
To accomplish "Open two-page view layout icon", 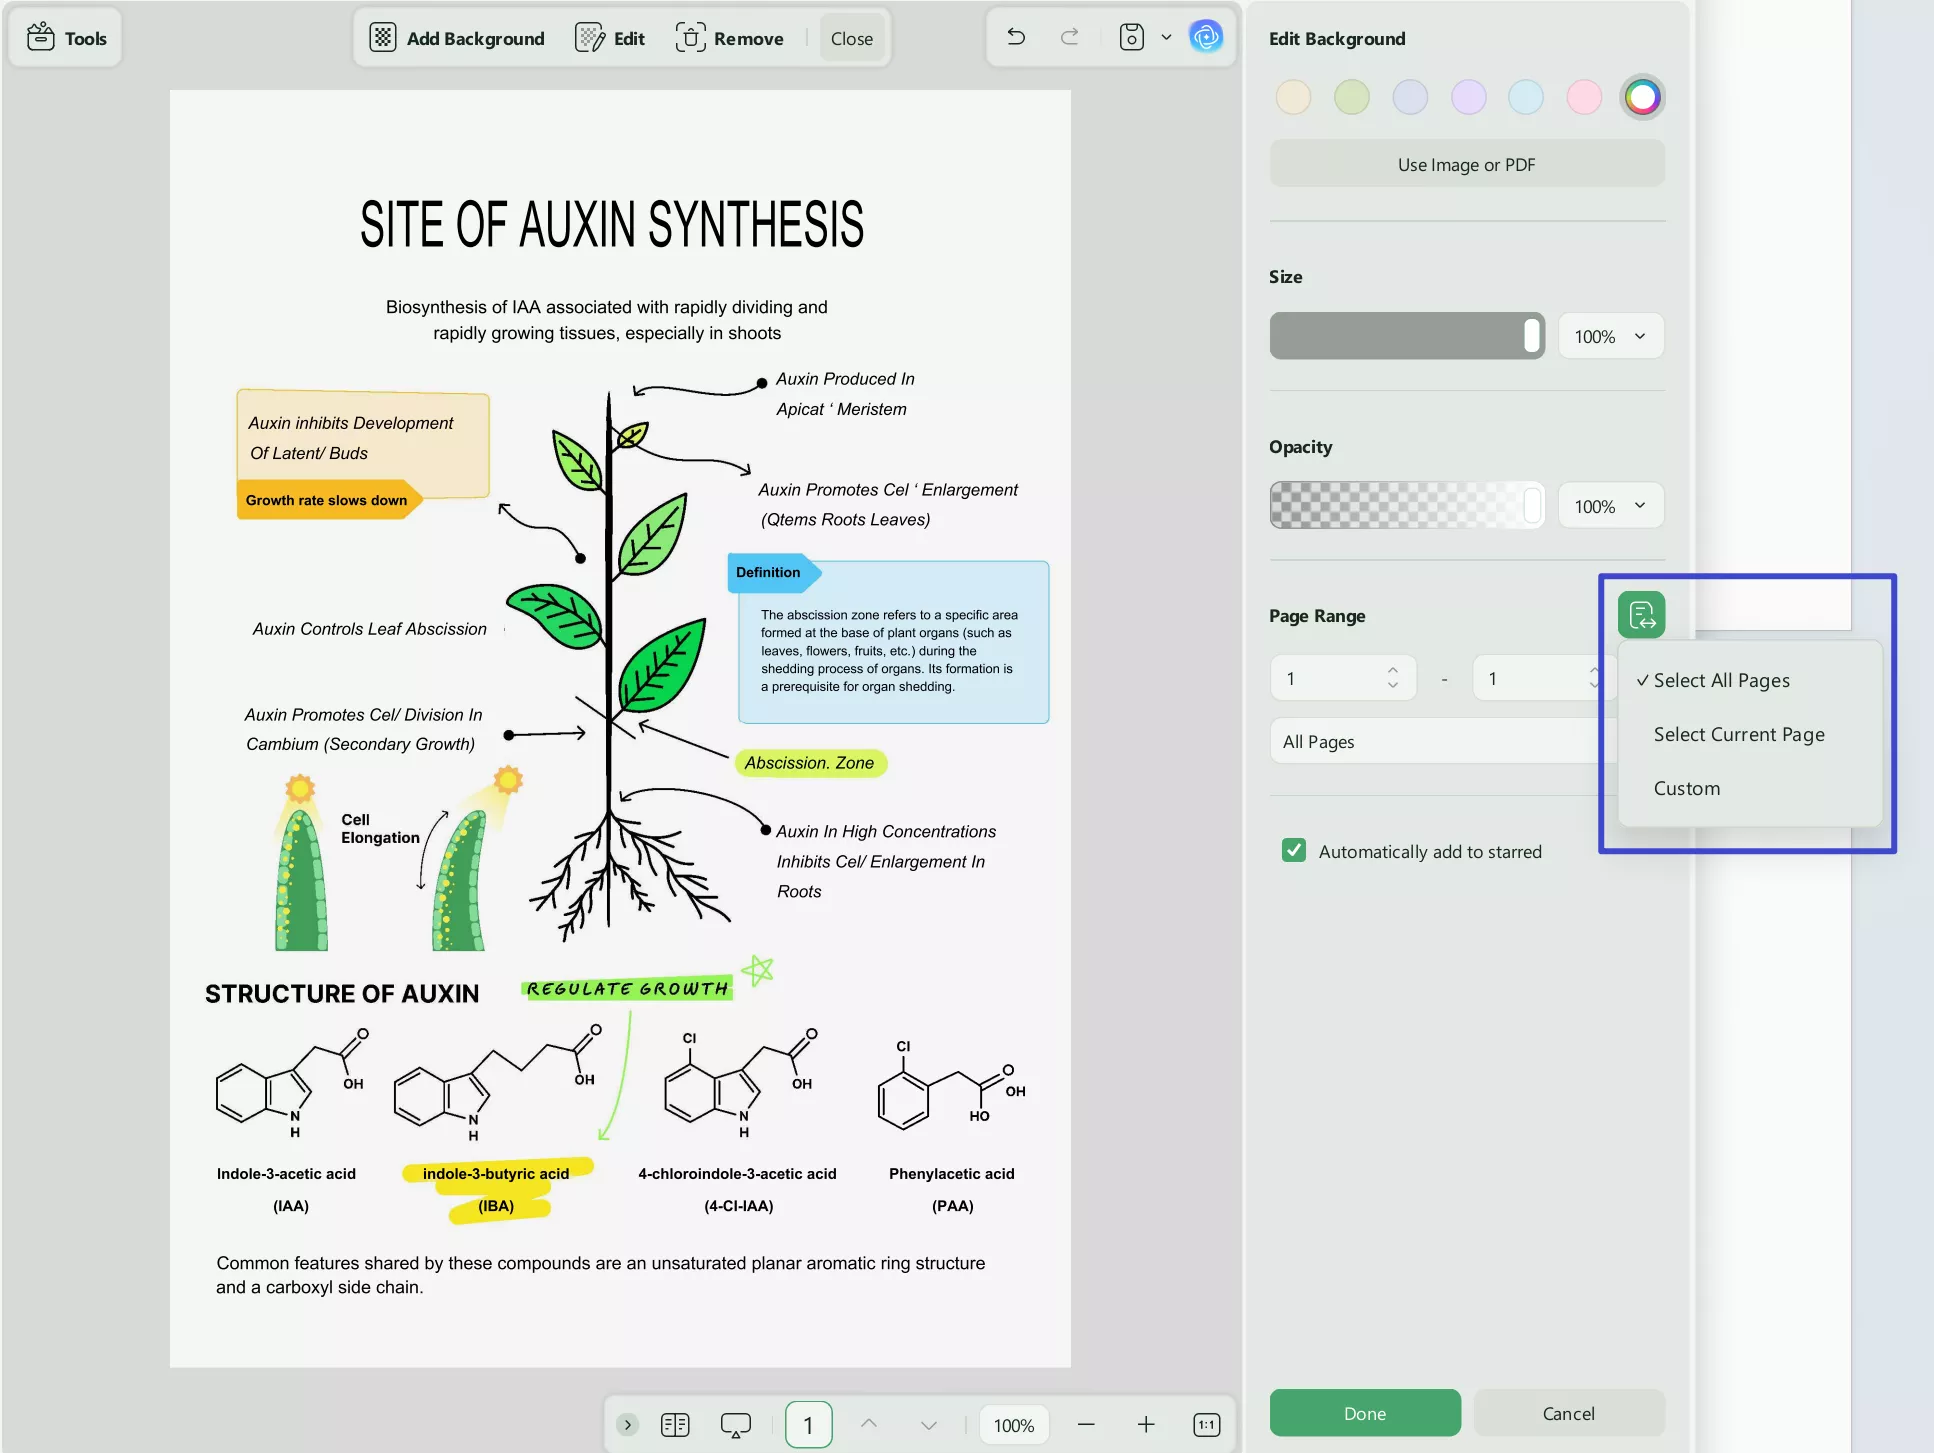I will pyautogui.click(x=675, y=1425).
